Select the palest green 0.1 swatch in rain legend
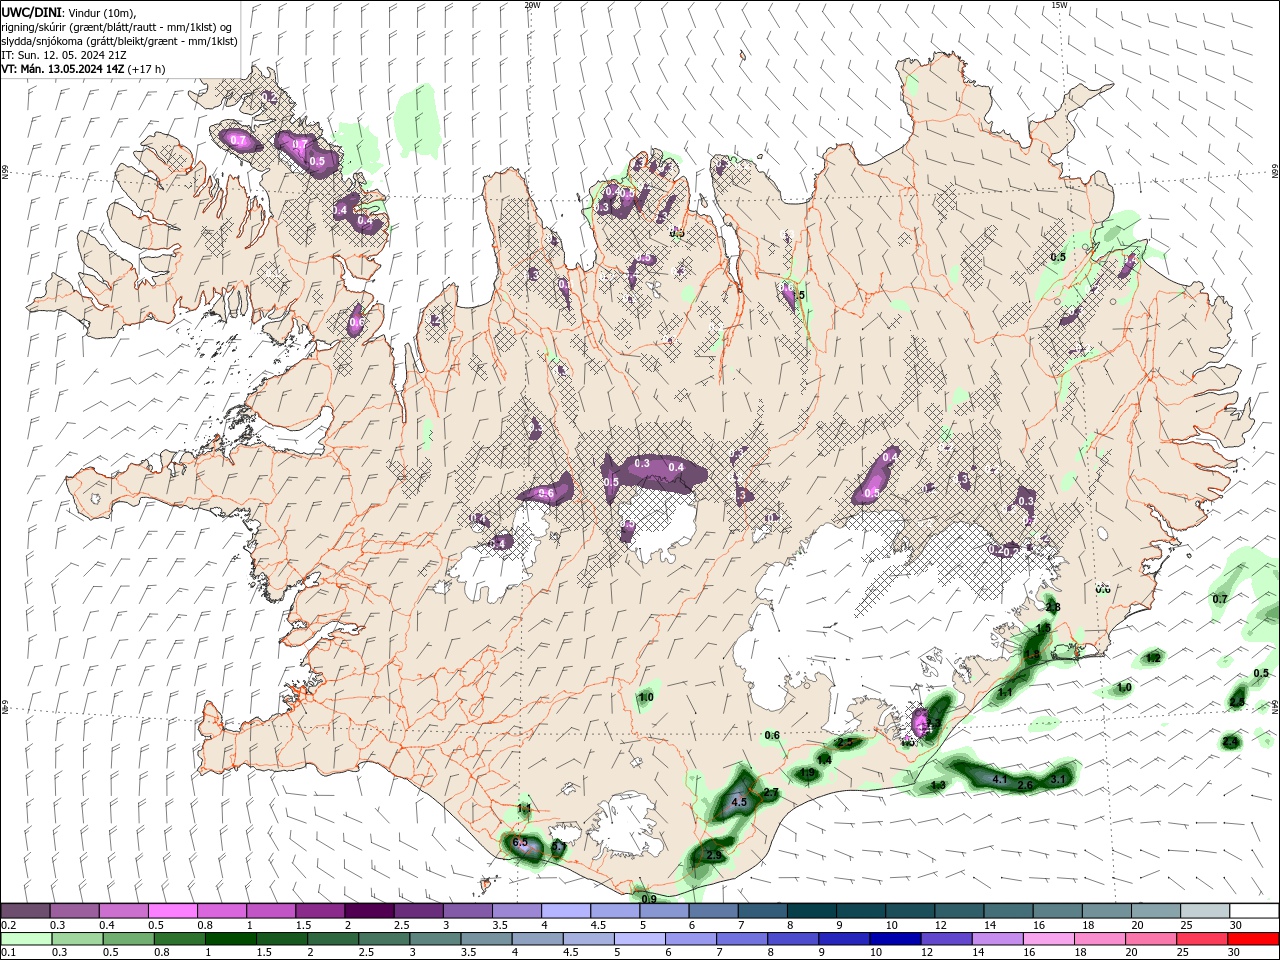Screen dimensions: 1280x960 (26, 939)
